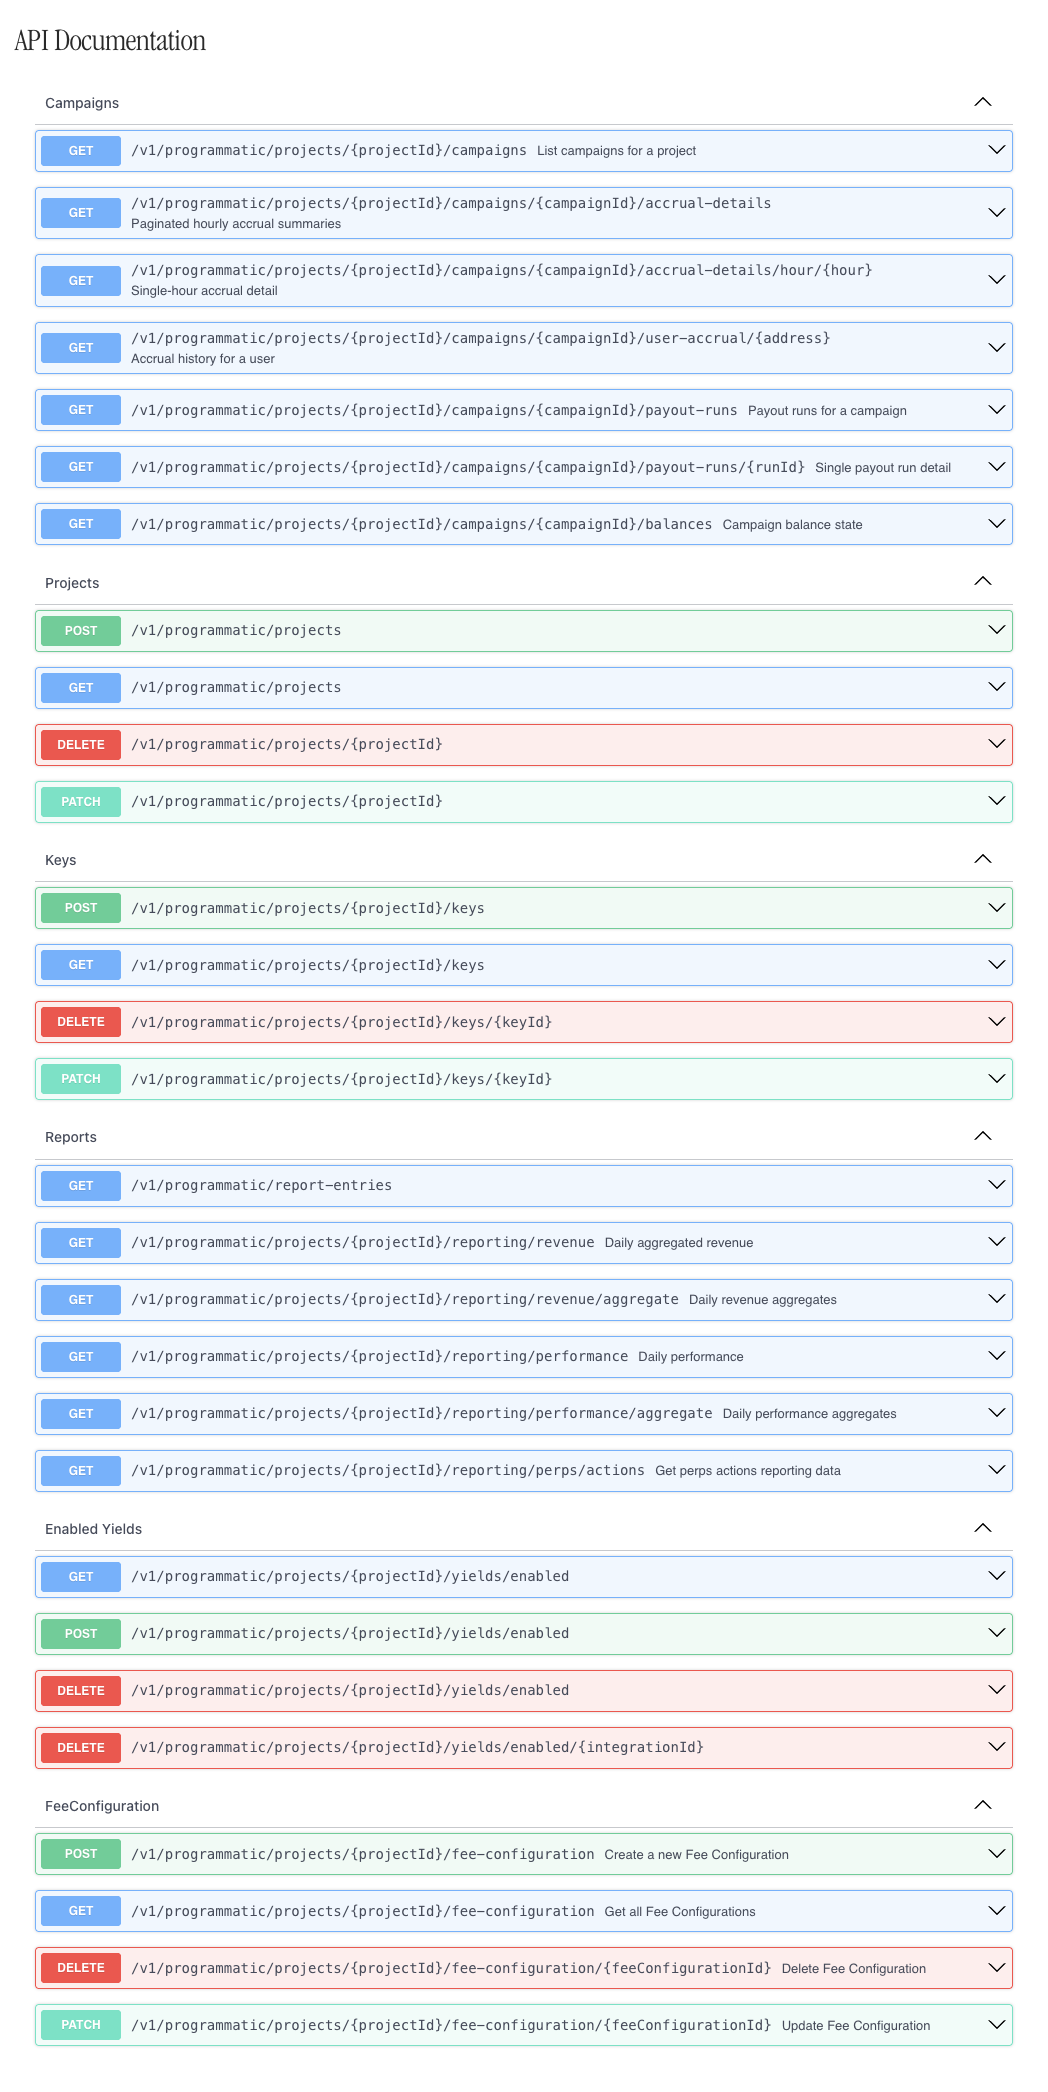Expand the Daily revenue aggregates chevron

(x=997, y=1299)
